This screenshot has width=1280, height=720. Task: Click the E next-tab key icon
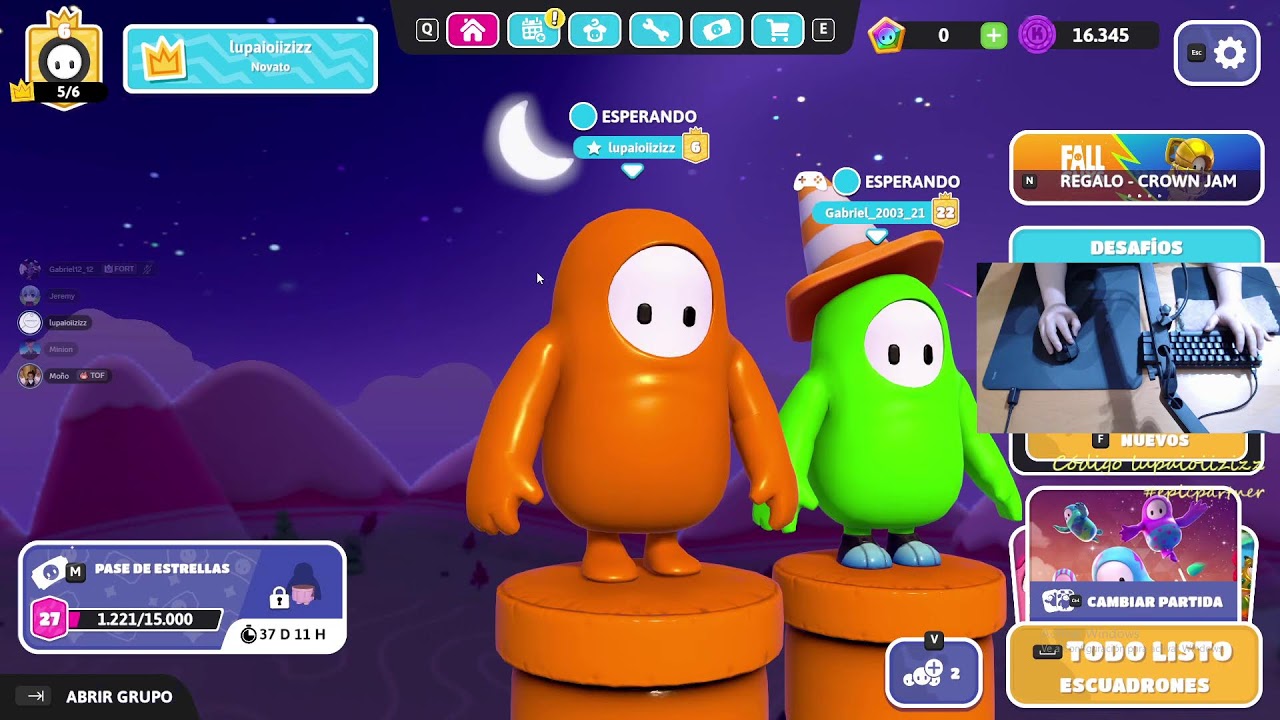pos(823,30)
